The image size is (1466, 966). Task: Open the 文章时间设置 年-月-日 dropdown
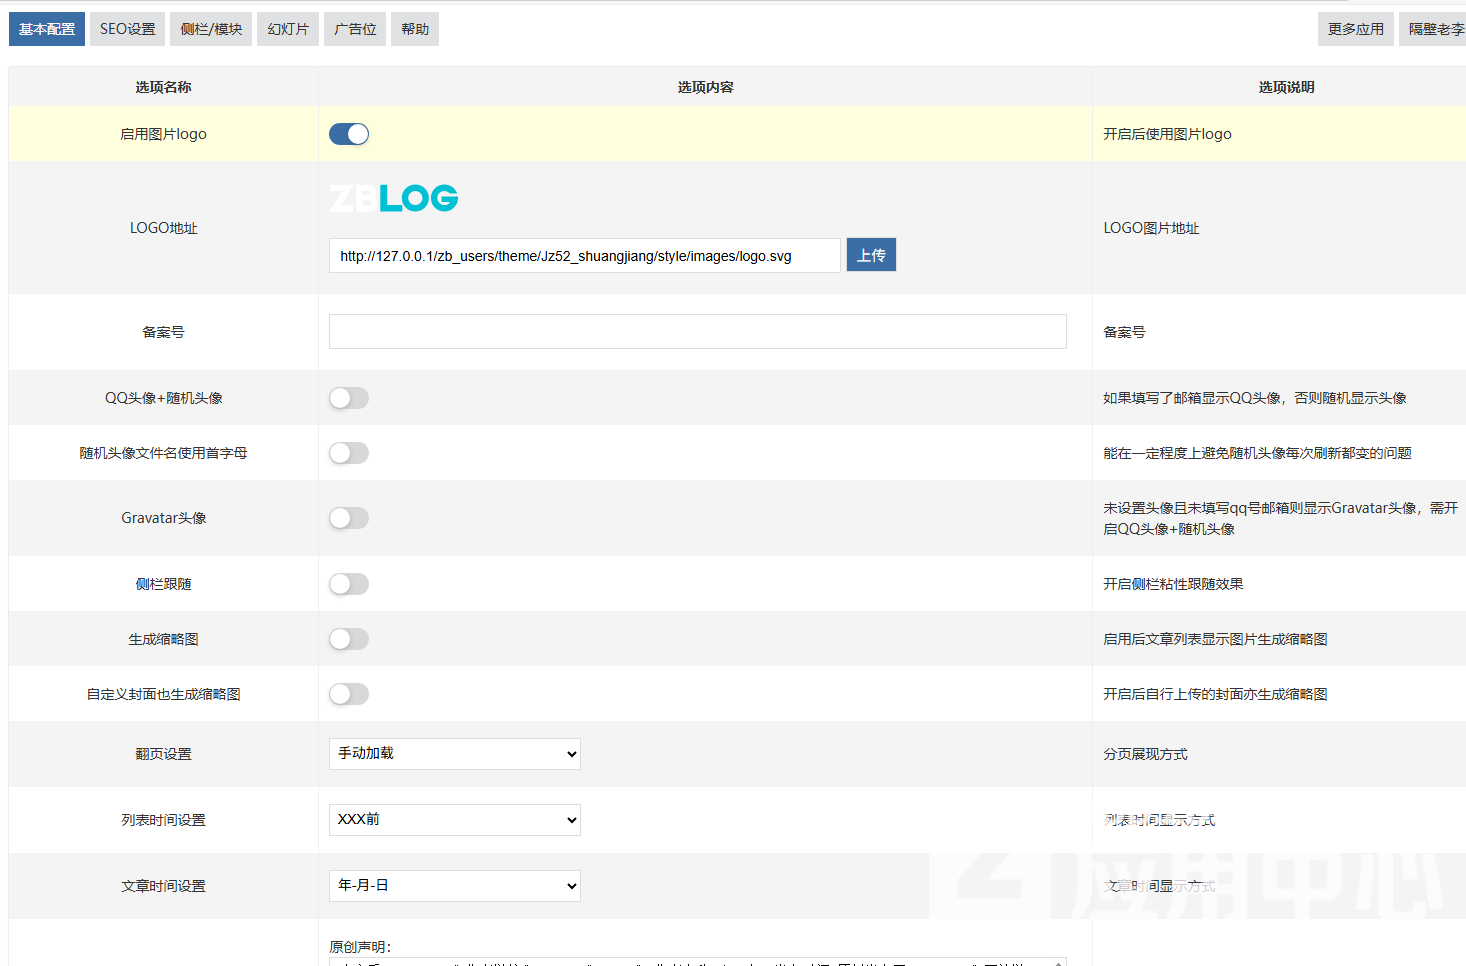(x=454, y=886)
